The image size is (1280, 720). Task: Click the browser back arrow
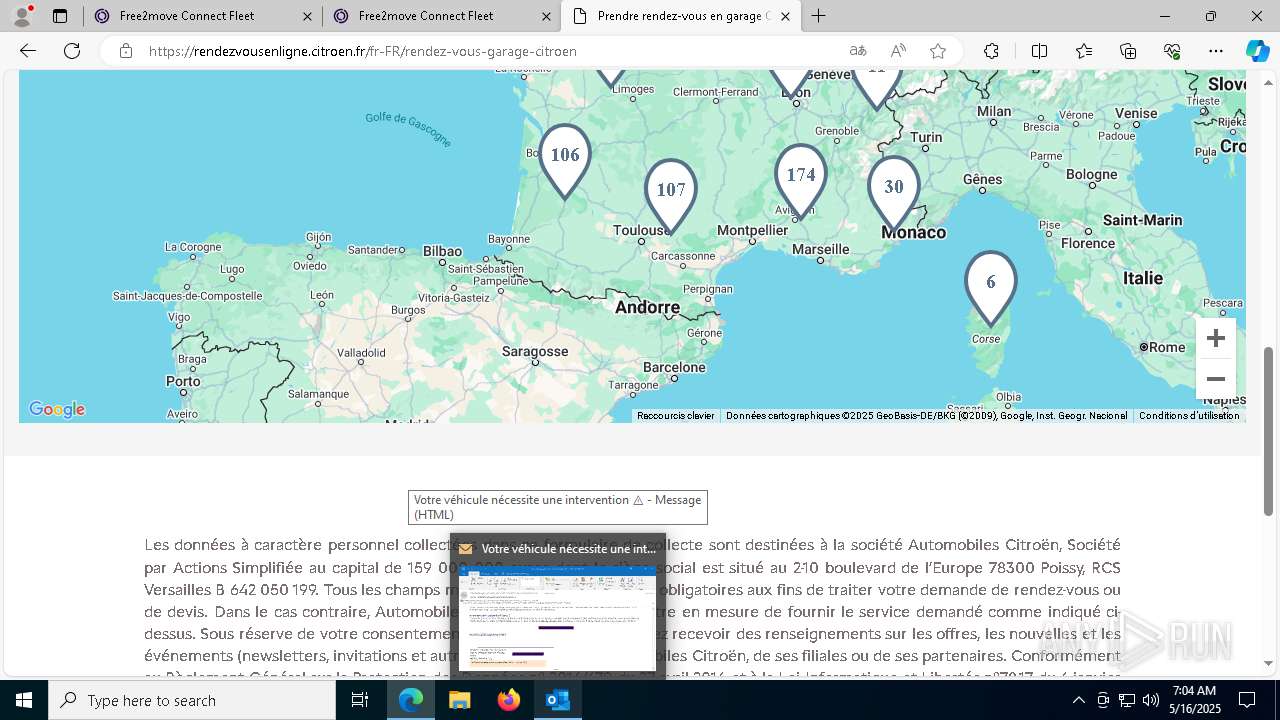tap(28, 51)
